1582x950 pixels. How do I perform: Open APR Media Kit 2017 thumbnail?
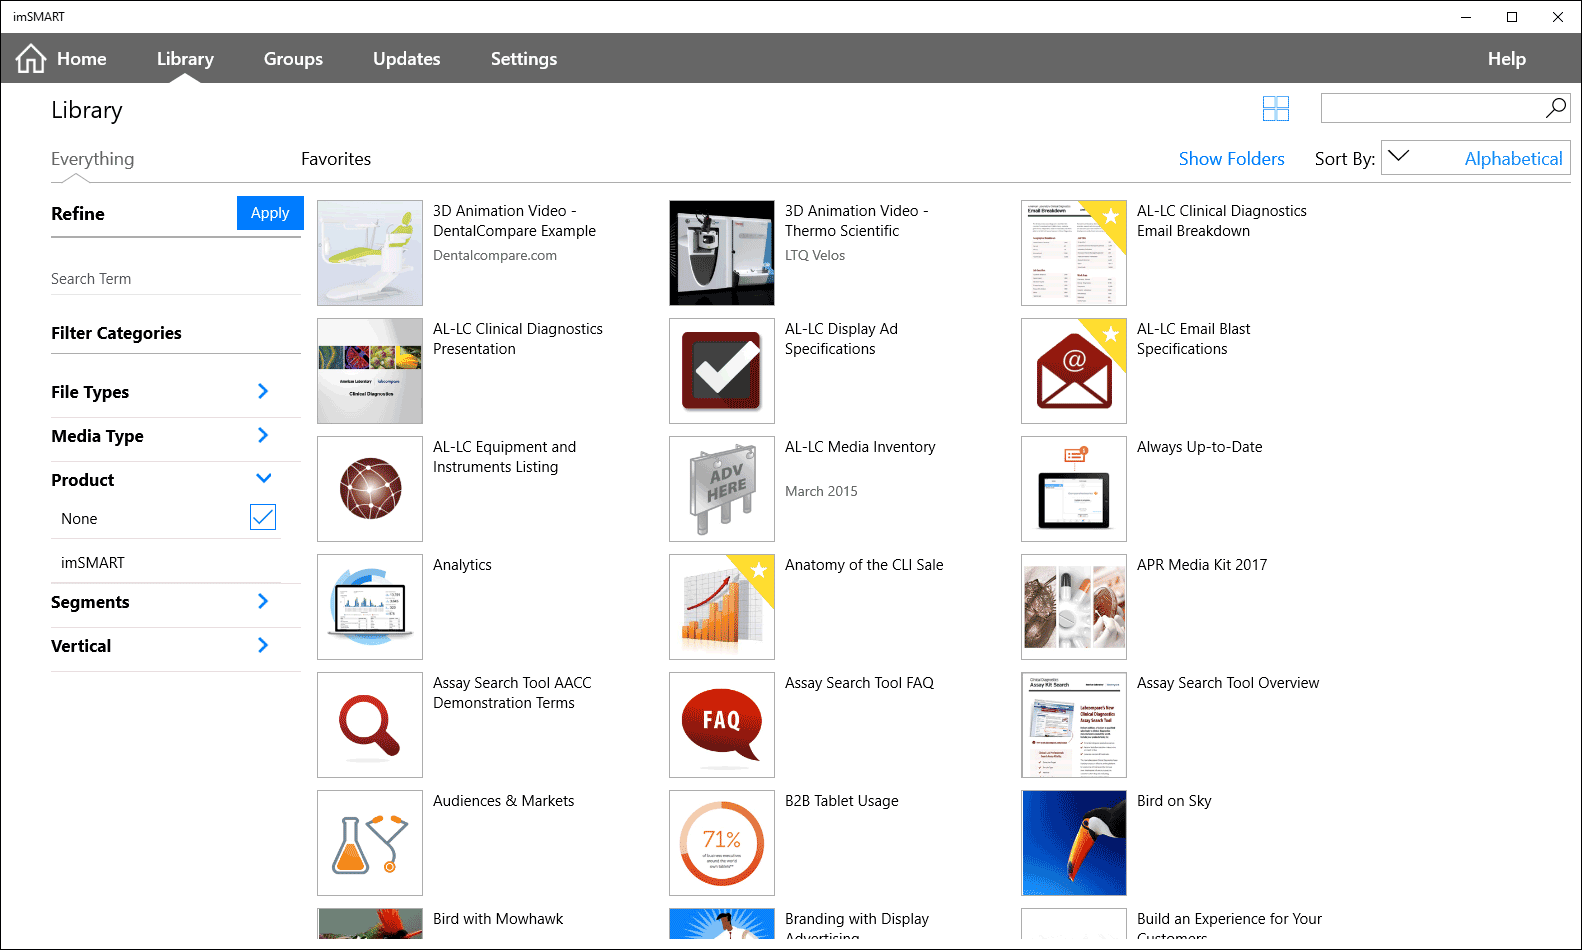pyautogui.click(x=1074, y=607)
